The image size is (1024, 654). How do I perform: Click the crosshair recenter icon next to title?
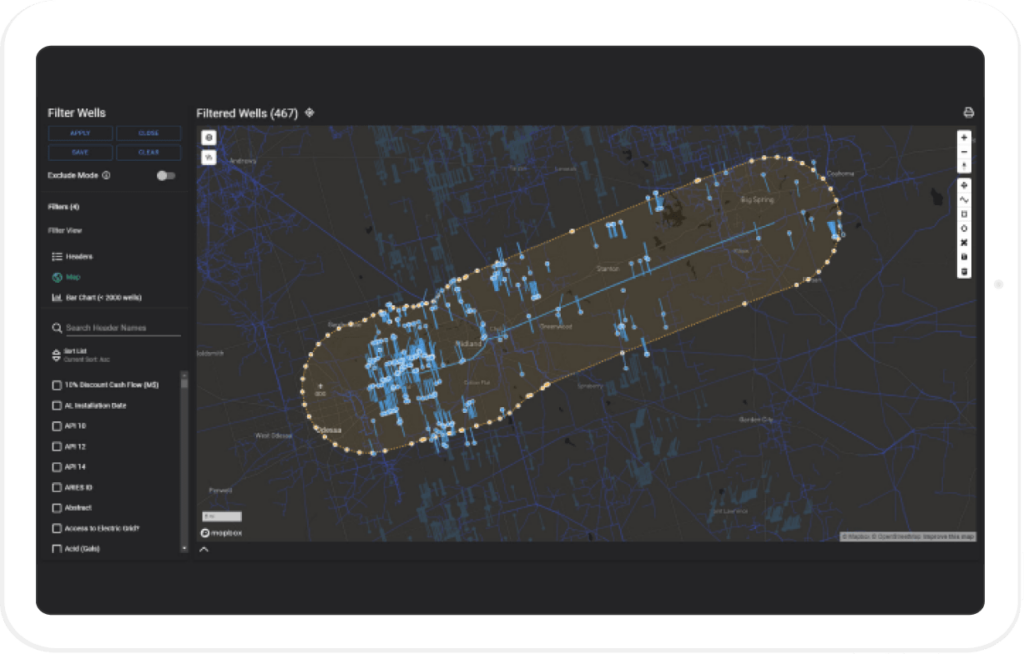click(x=308, y=113)
